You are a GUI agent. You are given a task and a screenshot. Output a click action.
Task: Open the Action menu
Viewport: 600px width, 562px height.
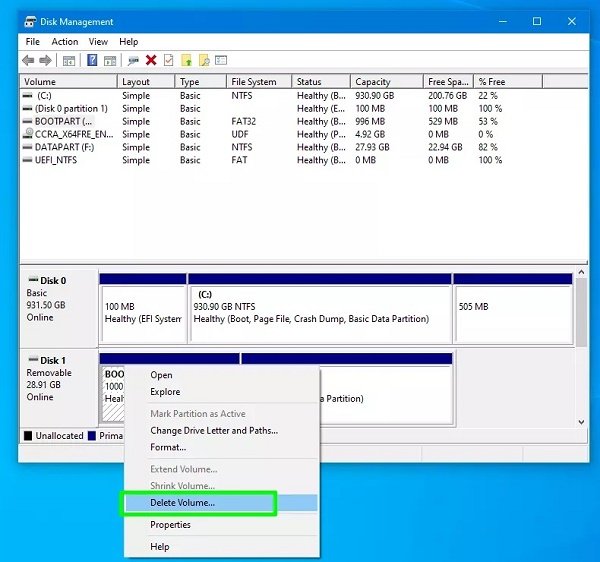[65, 42]
